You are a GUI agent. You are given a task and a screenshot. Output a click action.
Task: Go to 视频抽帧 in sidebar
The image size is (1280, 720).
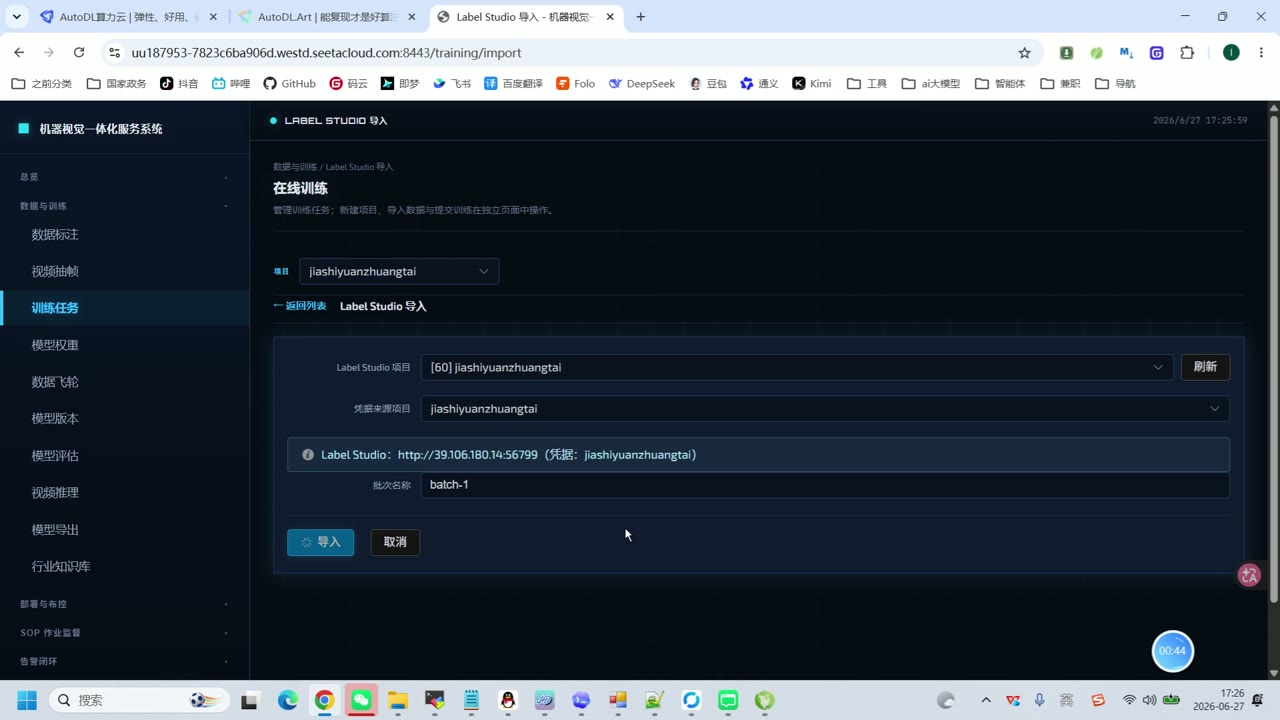55,271
